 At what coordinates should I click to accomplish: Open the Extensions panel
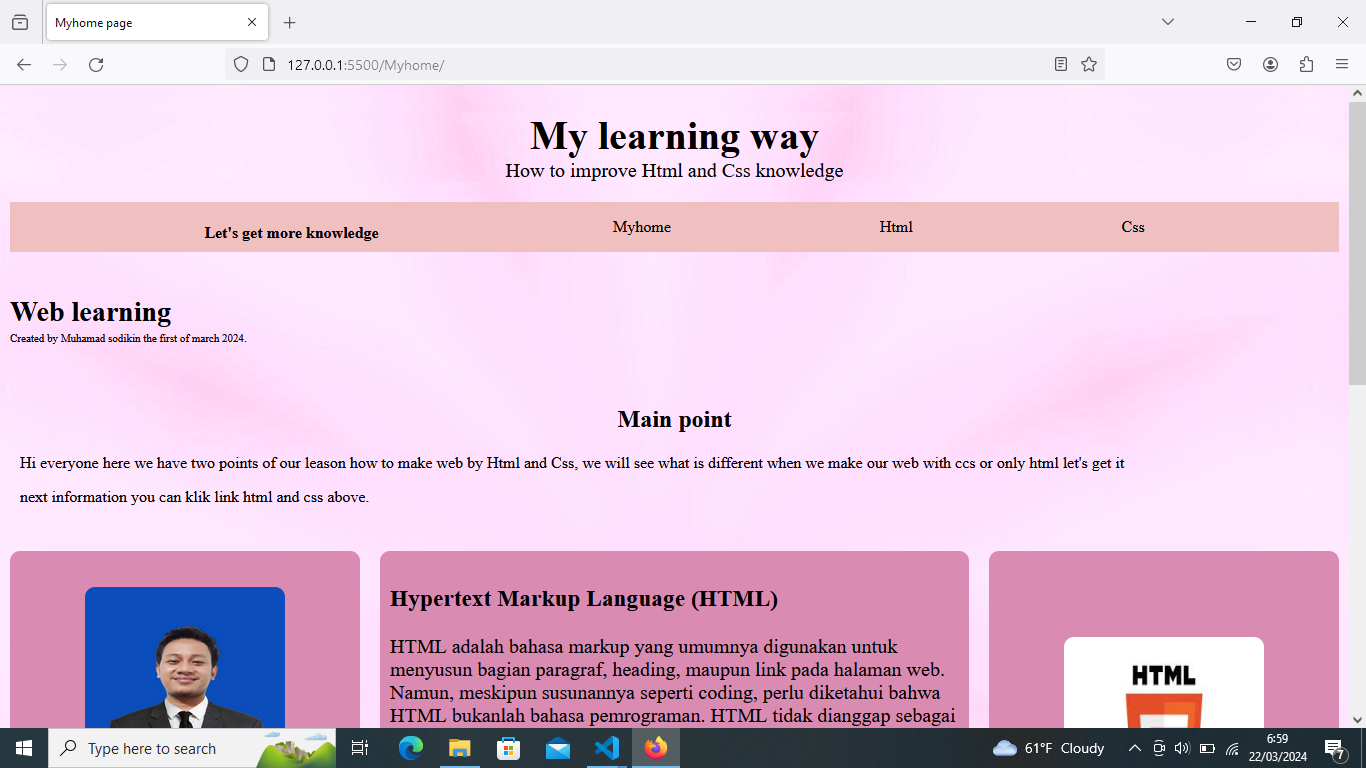click(x=1306, y=65)
